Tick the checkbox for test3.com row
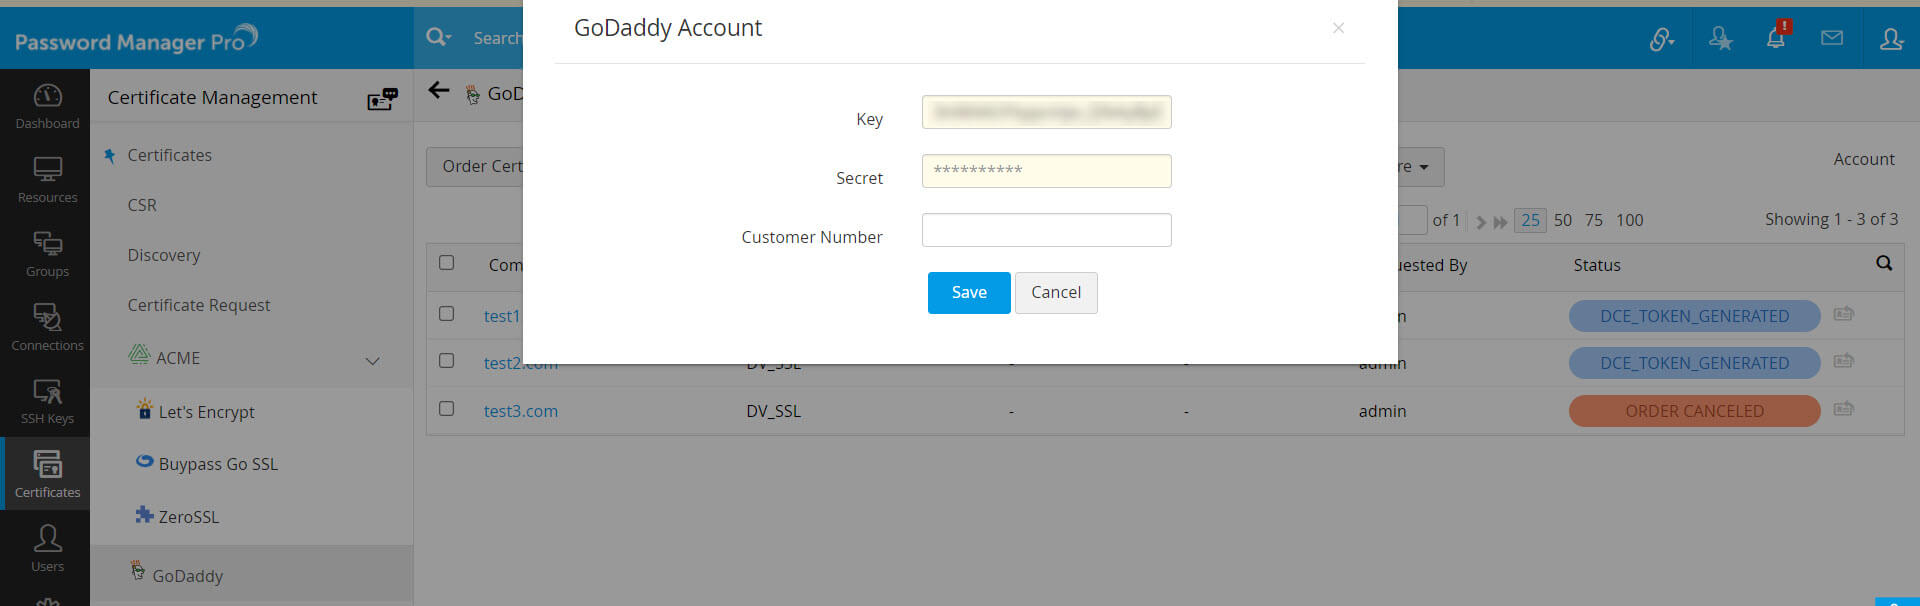The width and height of the screenshot is (1920, 606). coord(447,409)
